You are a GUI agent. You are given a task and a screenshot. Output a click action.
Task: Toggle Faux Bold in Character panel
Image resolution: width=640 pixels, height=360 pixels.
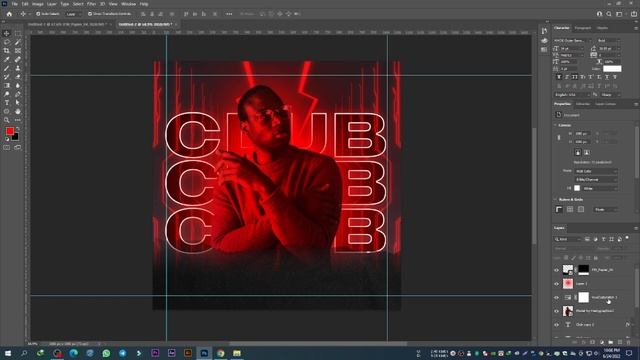point(559,77)
